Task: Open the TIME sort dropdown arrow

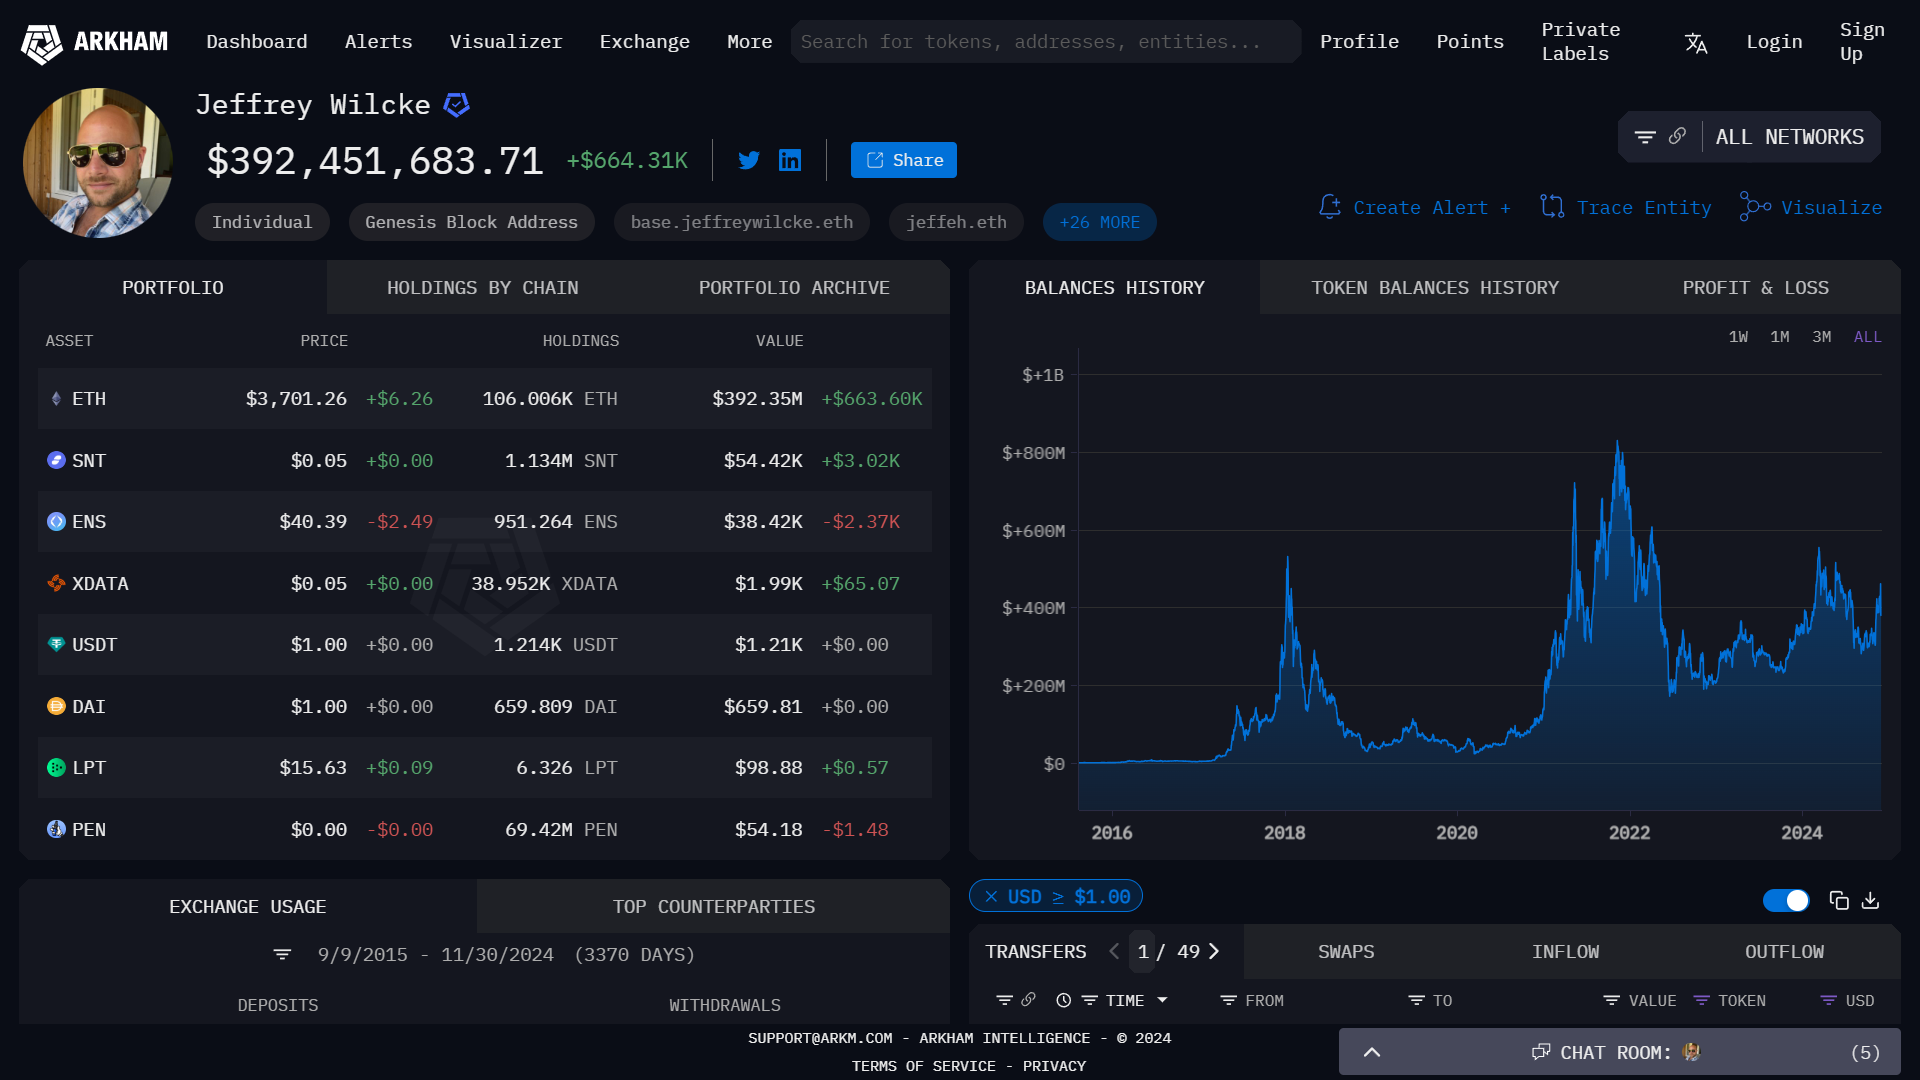Action: point(1162,1000)
